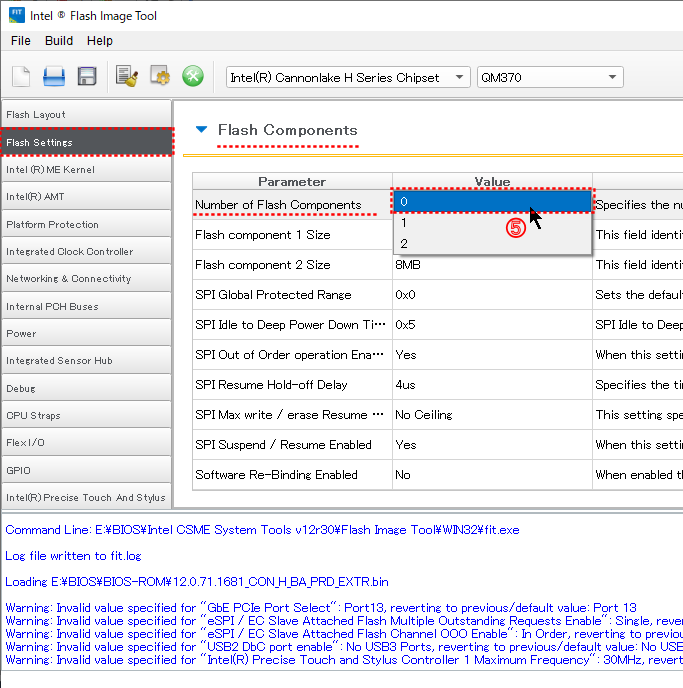Screen dimensions: 683x688
Task: Open the Build menu
Action: [59, 41]
